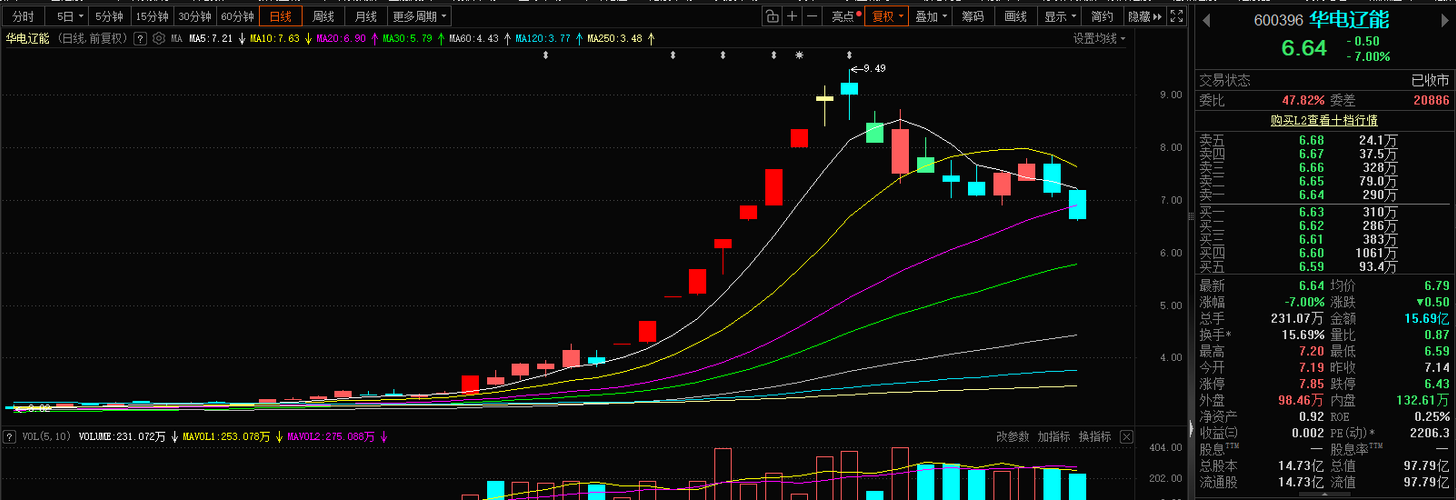
Task: Hide side panel with 隐藏 button
Action: pos(1144,16)
